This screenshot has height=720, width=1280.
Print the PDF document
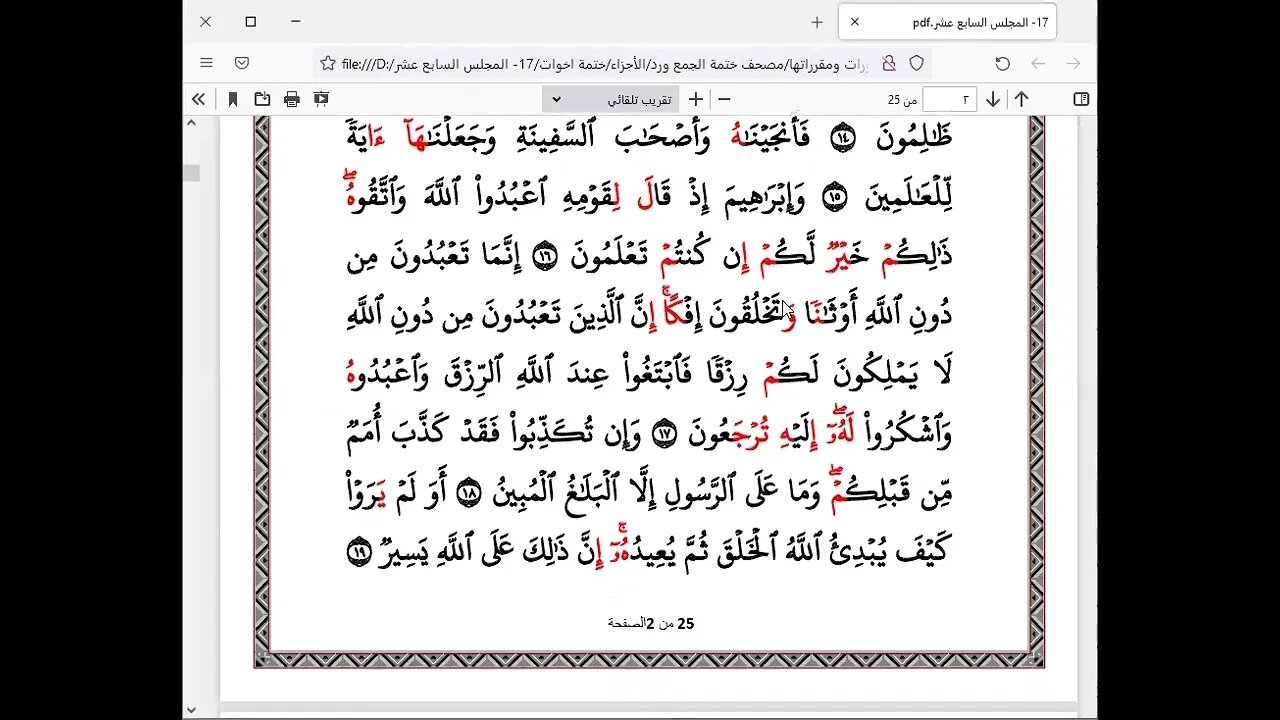(x=292, y=99)
